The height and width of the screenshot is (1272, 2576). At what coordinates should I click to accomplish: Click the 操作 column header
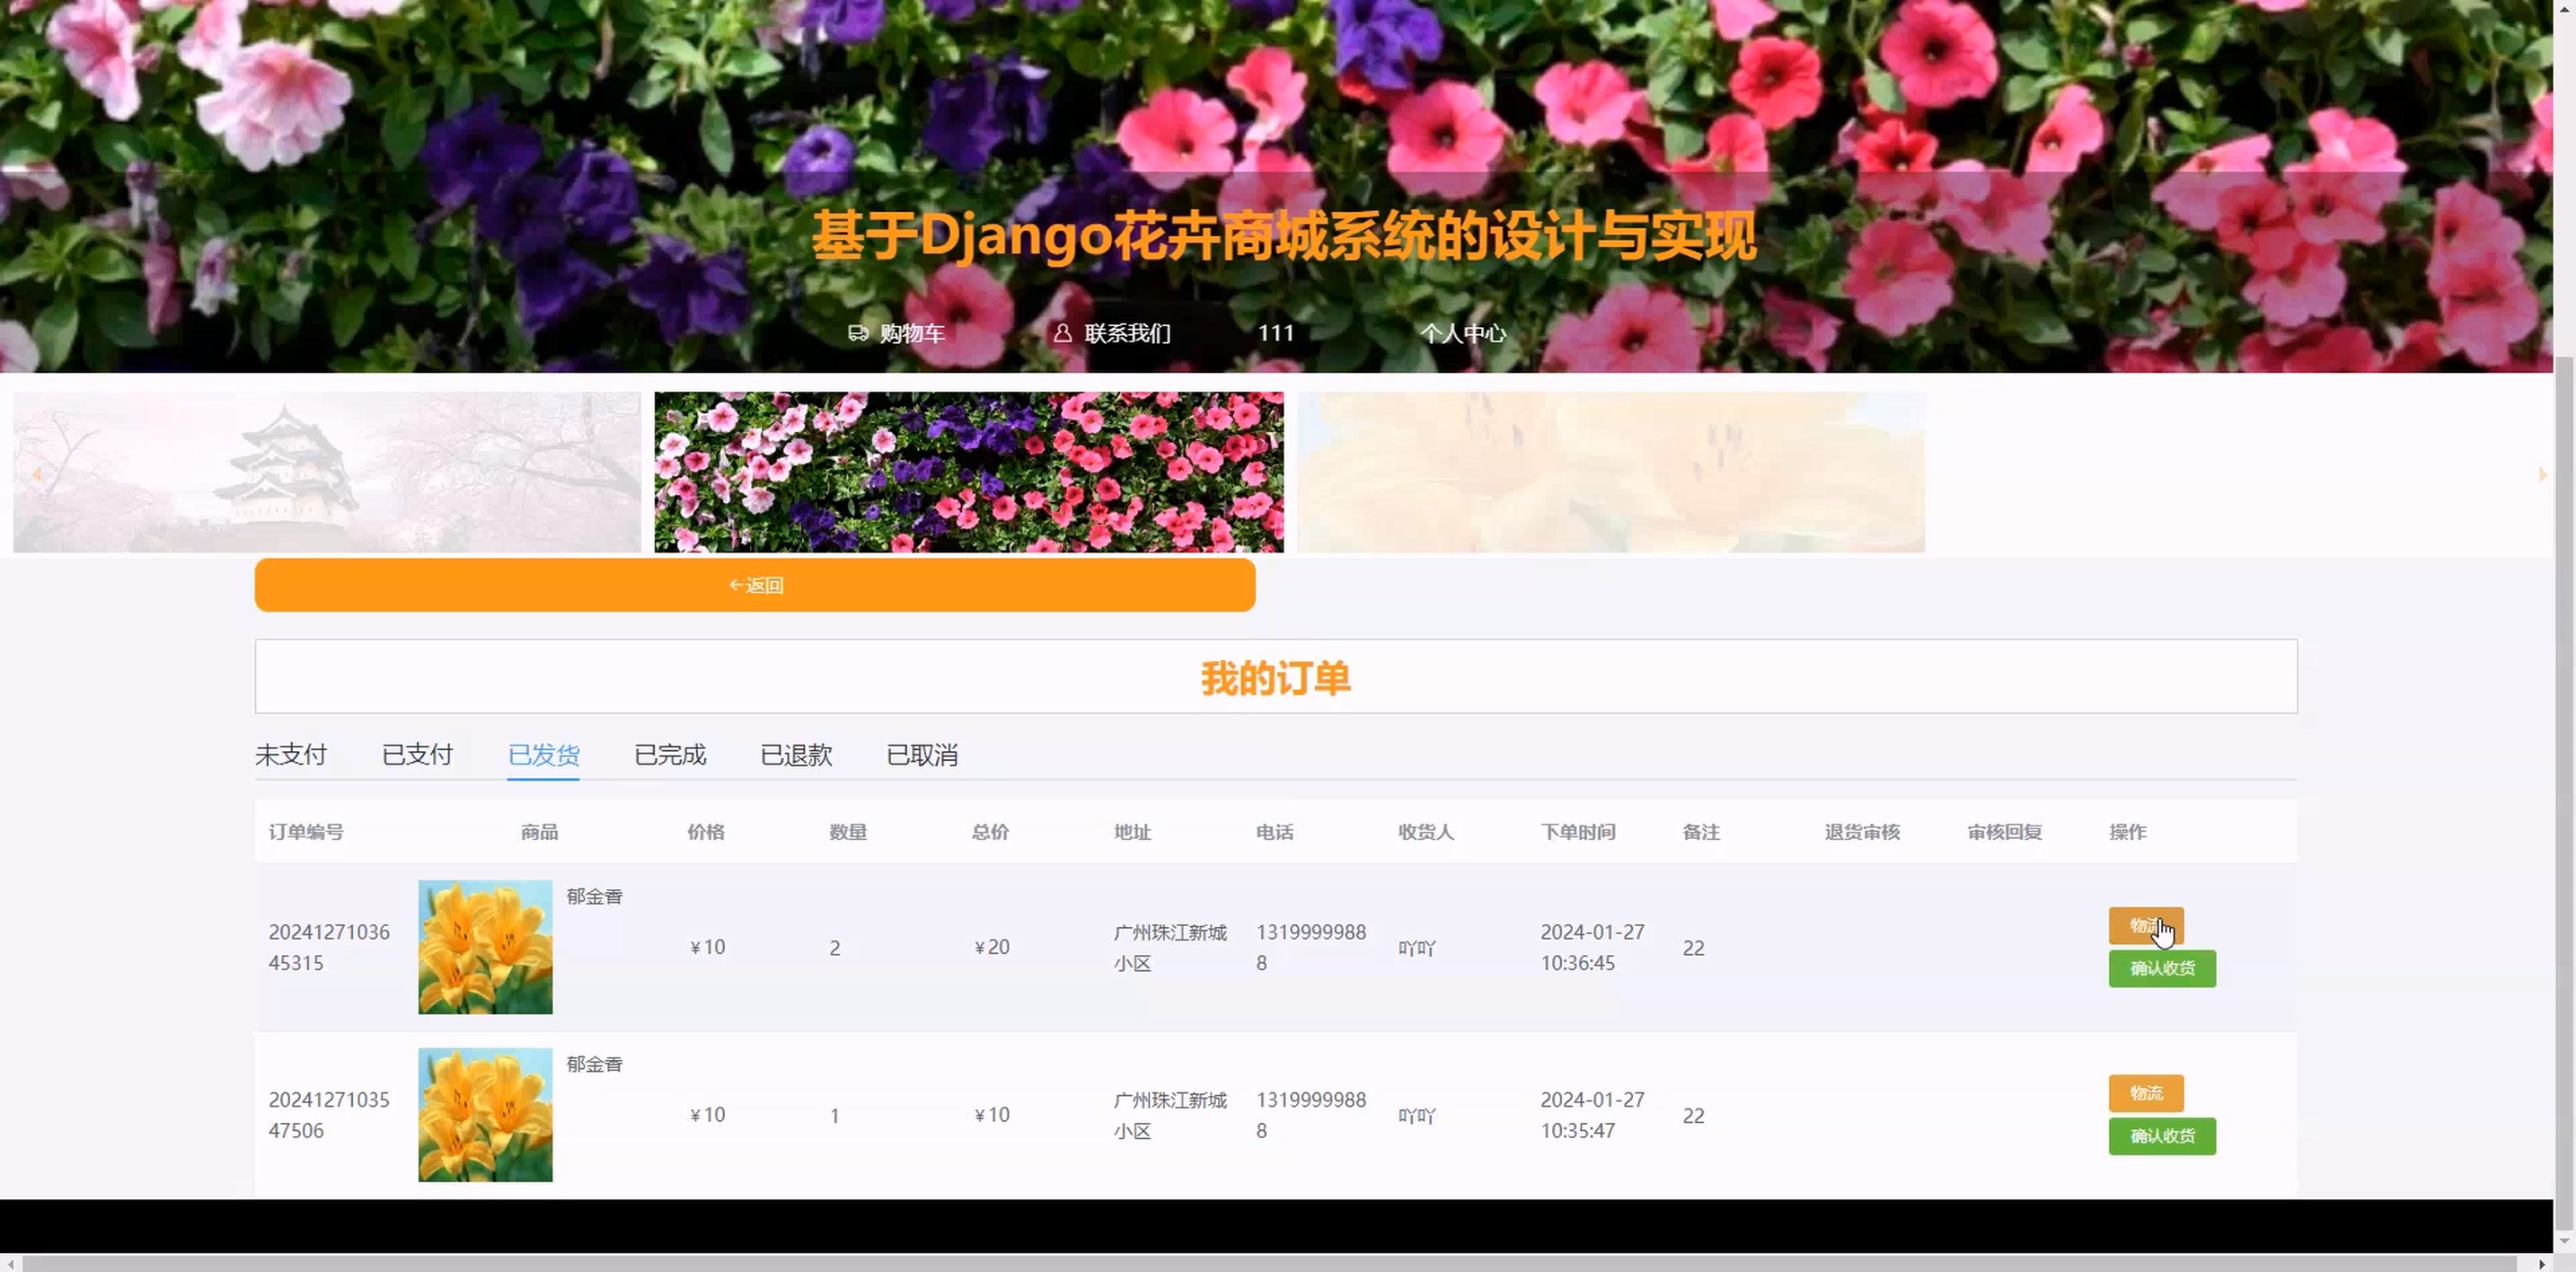(x=2128, y=832)
